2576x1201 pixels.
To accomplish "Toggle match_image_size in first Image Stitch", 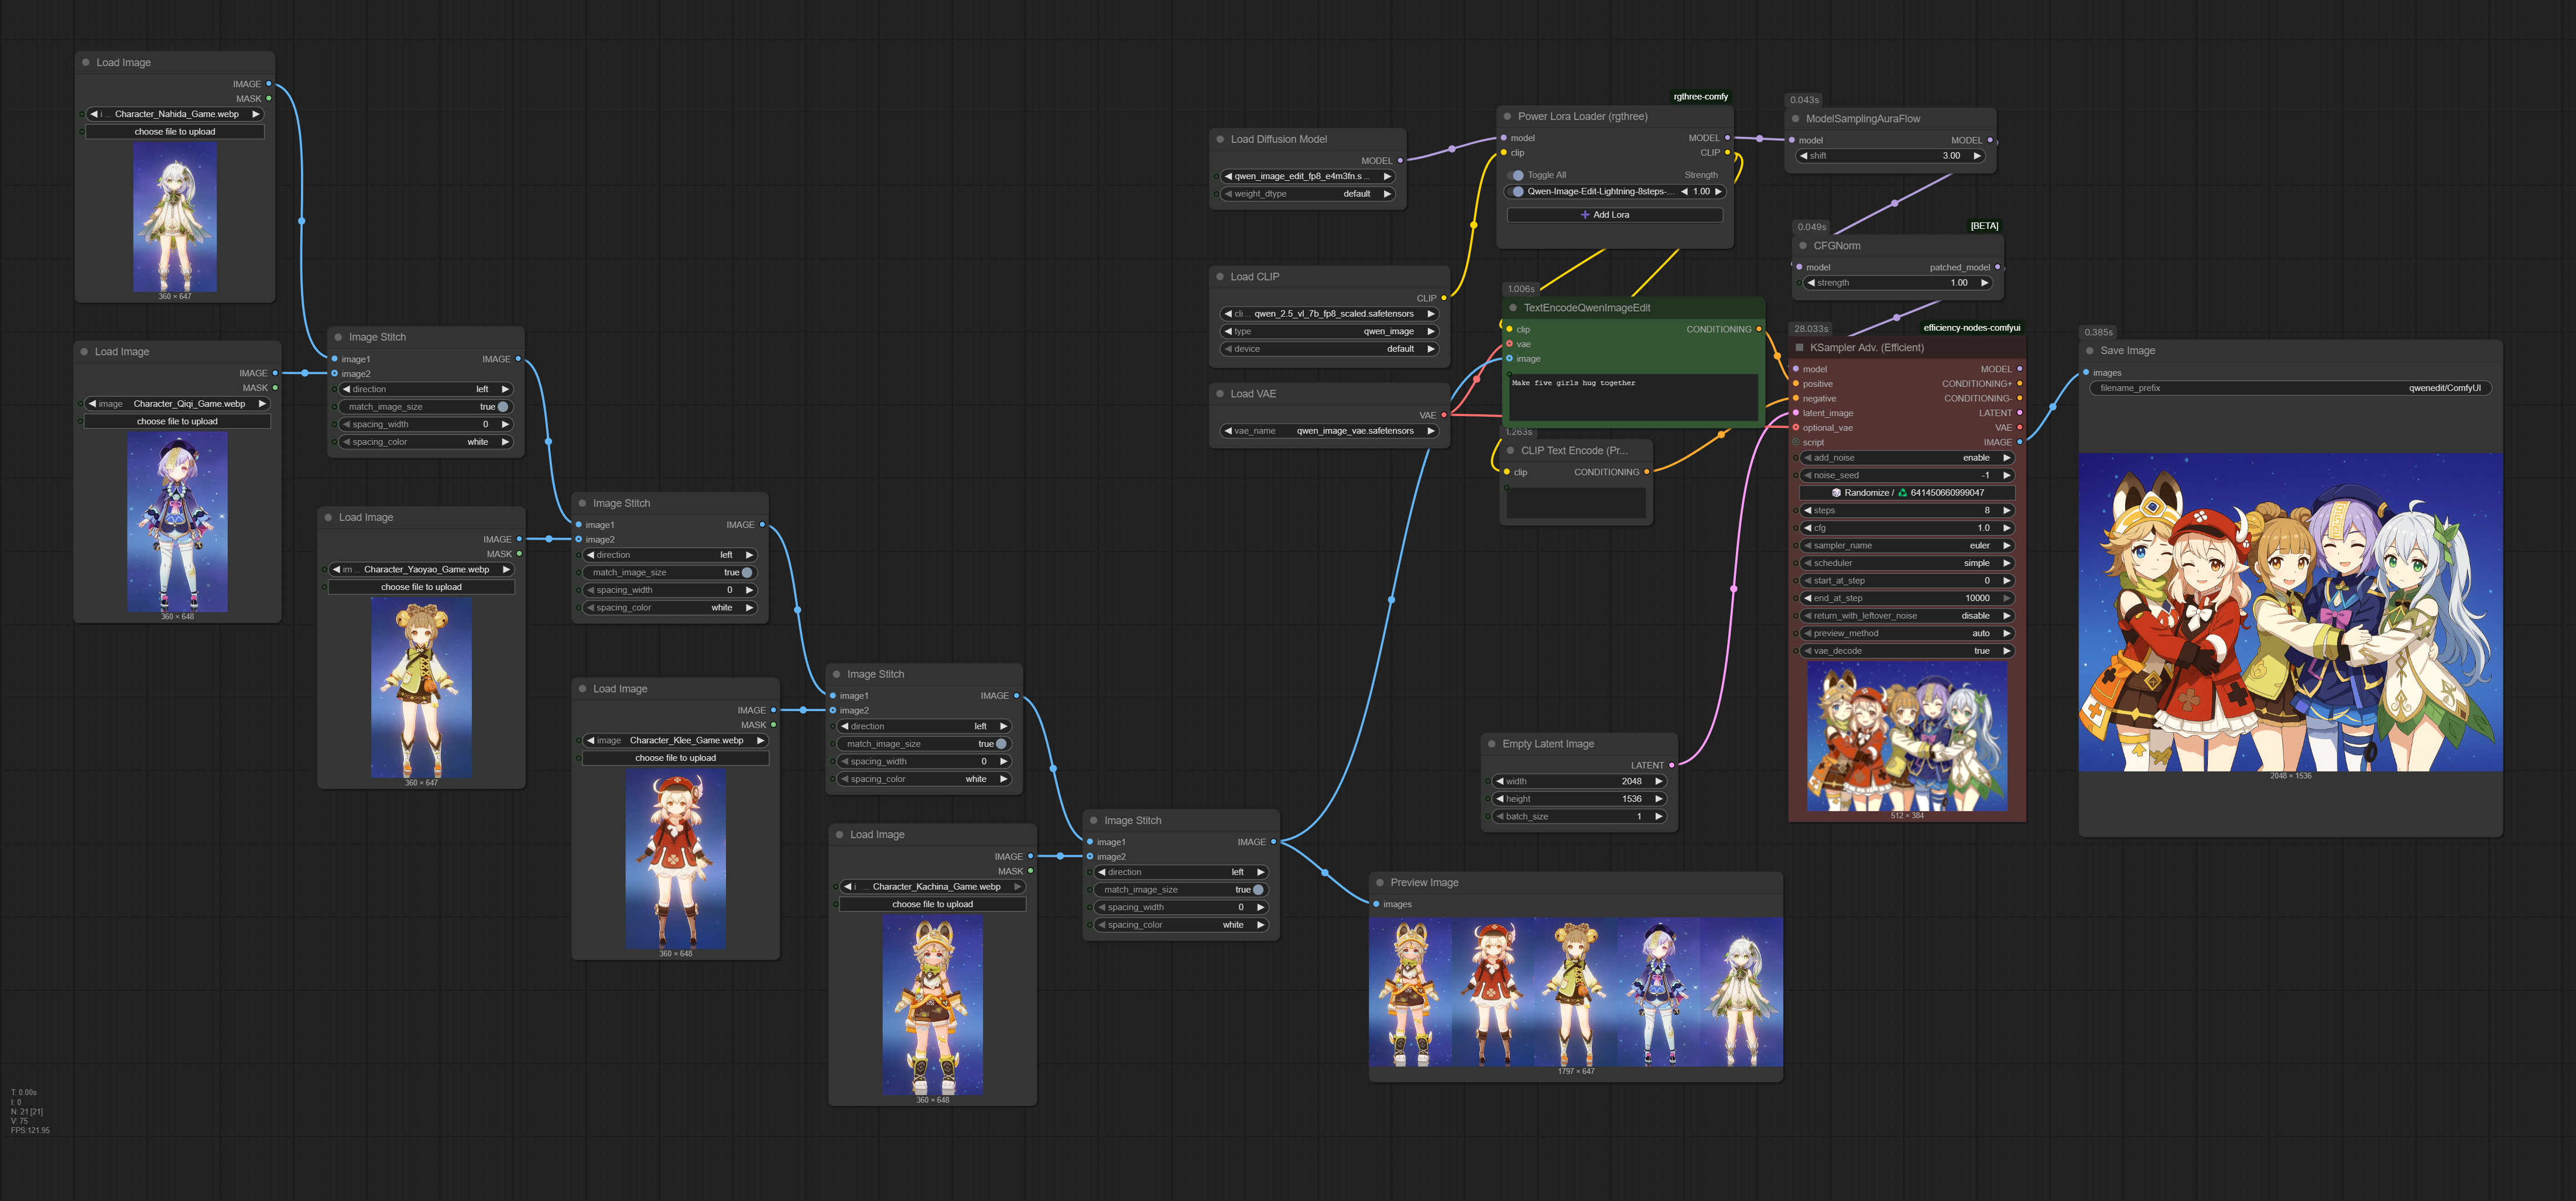I will click(502, 407).
